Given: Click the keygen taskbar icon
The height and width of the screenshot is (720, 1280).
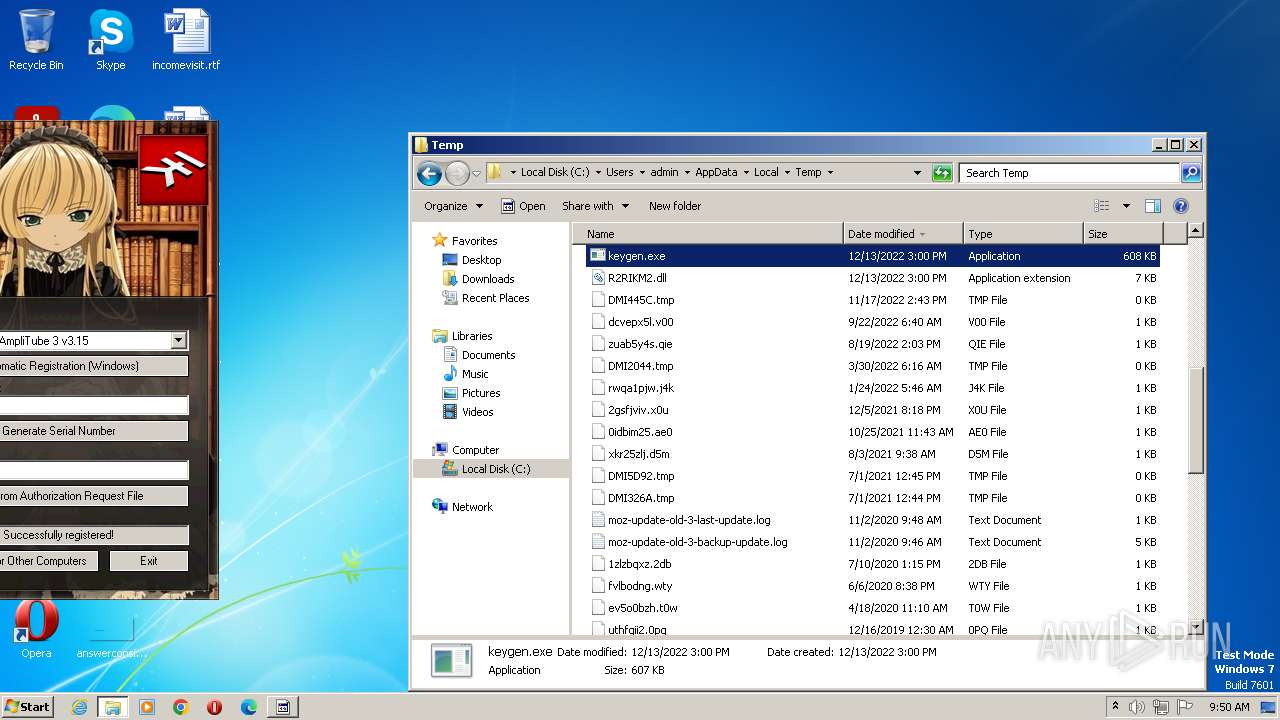Looking at the screenshot, I should tap(283, 707).
